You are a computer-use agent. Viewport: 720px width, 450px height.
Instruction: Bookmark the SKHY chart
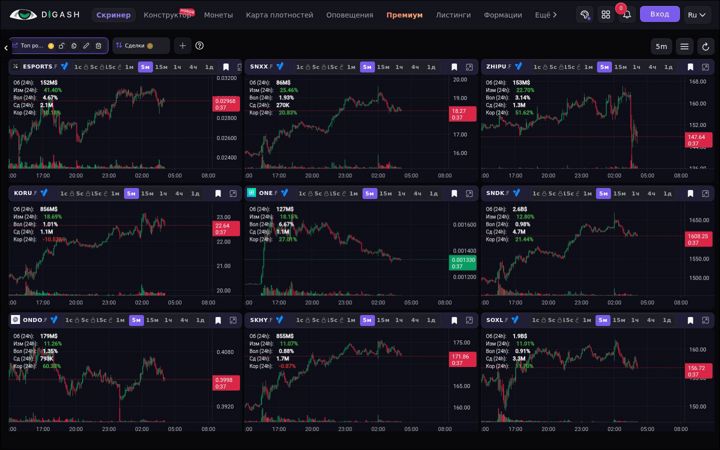tap(454, 321)
